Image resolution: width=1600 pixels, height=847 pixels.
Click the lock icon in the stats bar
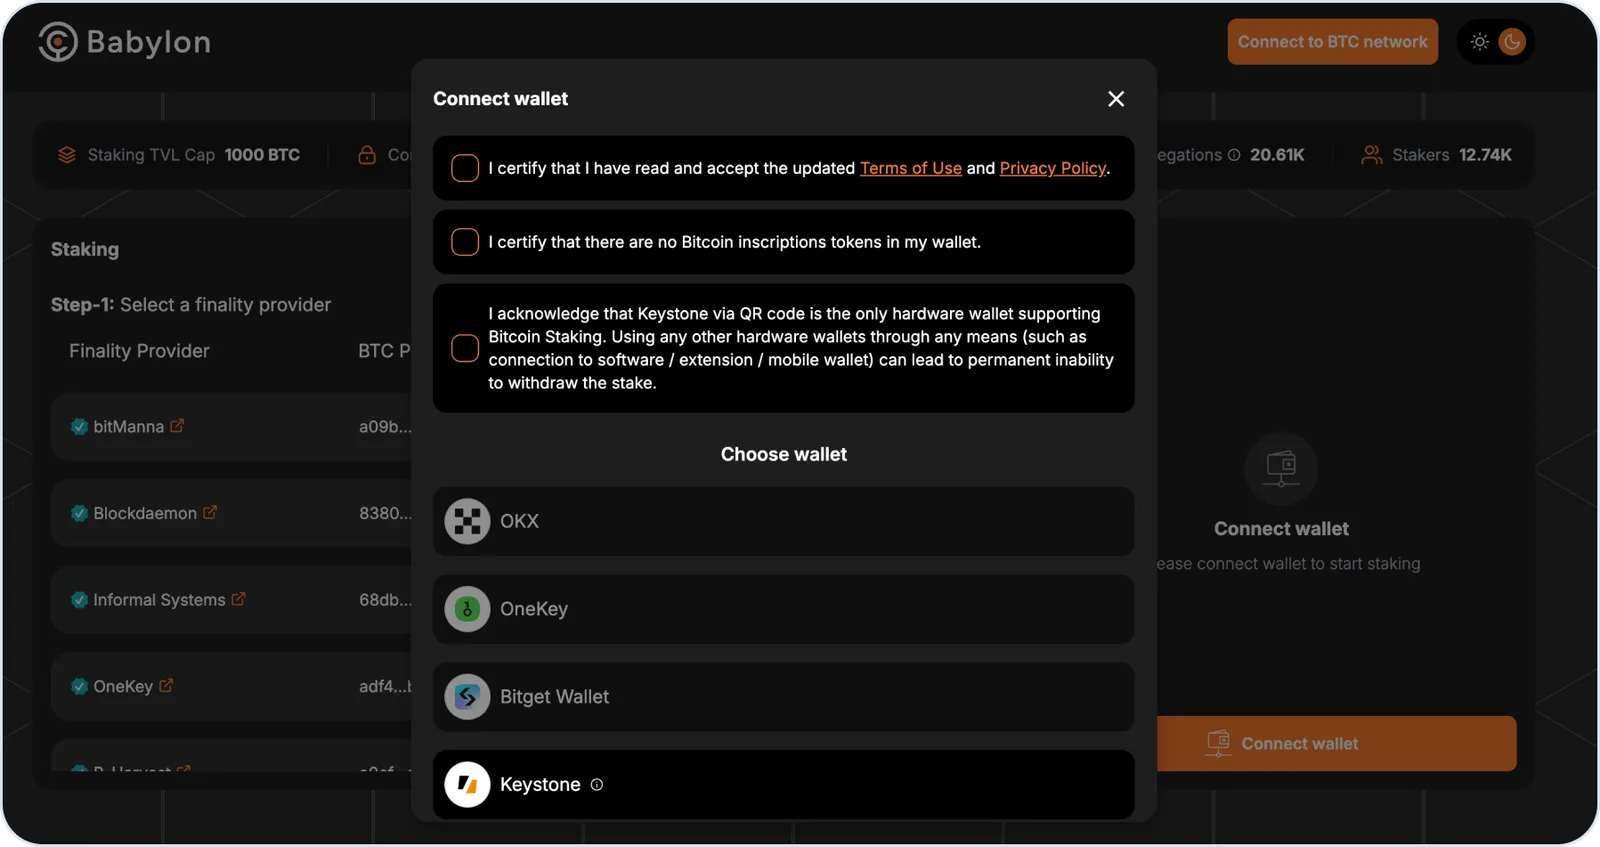pos(367,155)
